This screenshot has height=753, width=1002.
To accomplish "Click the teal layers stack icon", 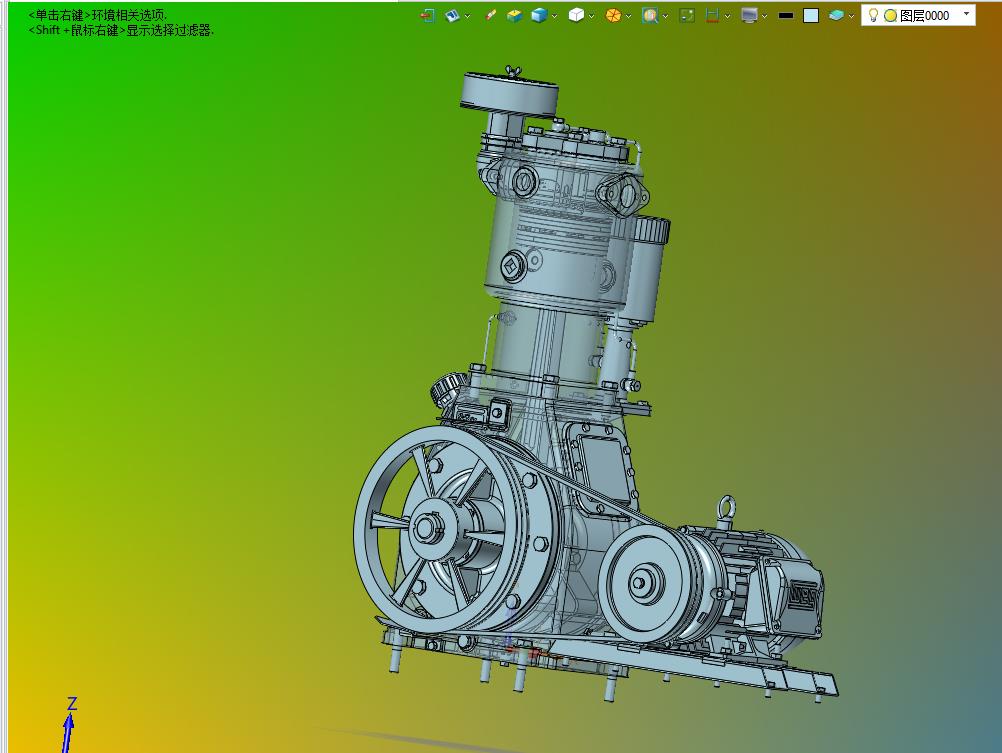I will click(x=837, y=15).
